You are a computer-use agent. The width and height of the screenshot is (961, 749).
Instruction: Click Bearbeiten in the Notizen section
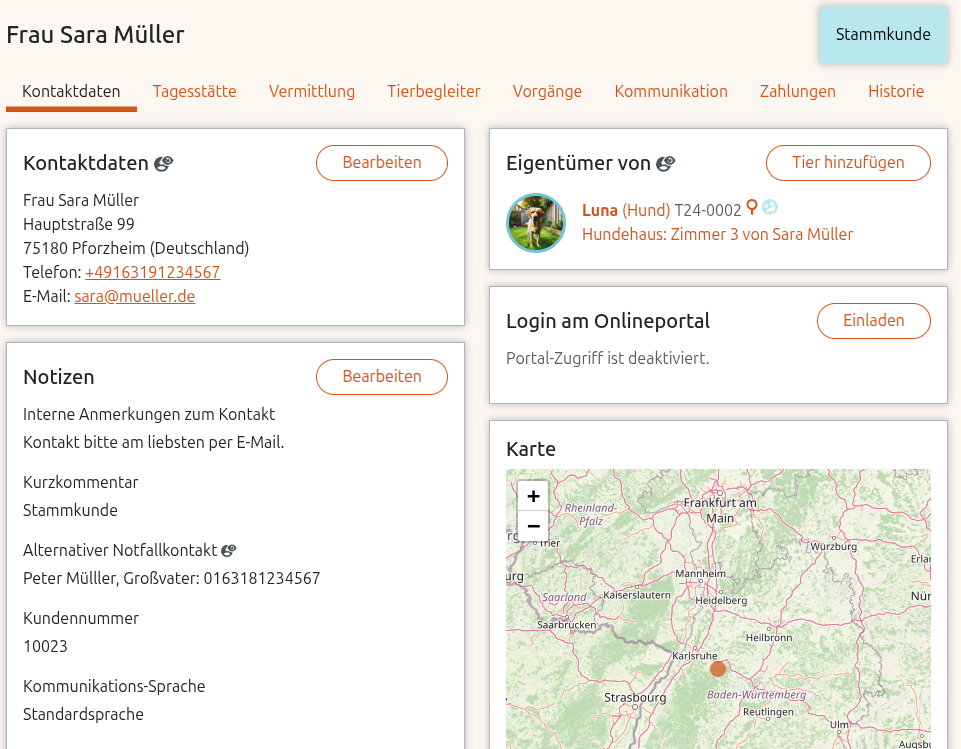pos(381,377)
